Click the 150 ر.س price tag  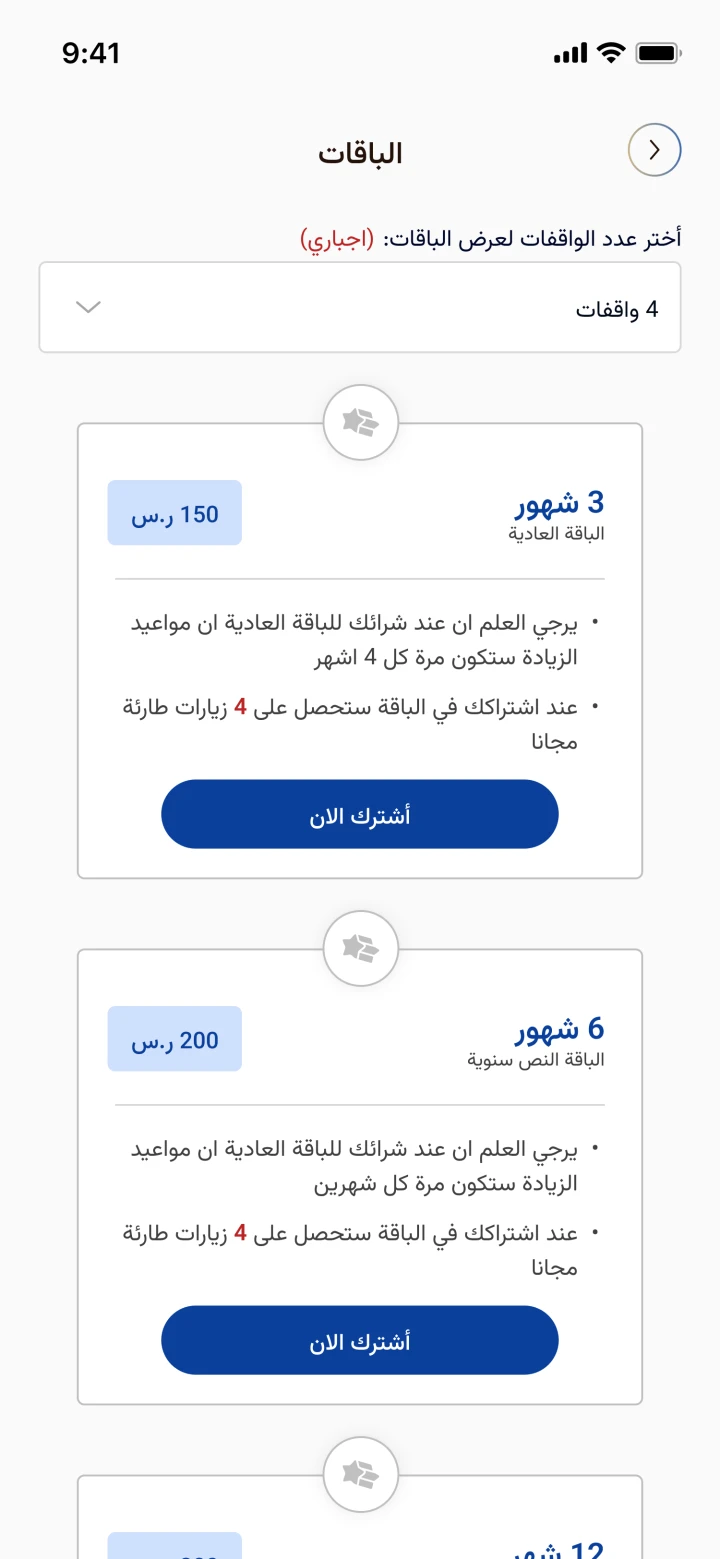point(175,513)
